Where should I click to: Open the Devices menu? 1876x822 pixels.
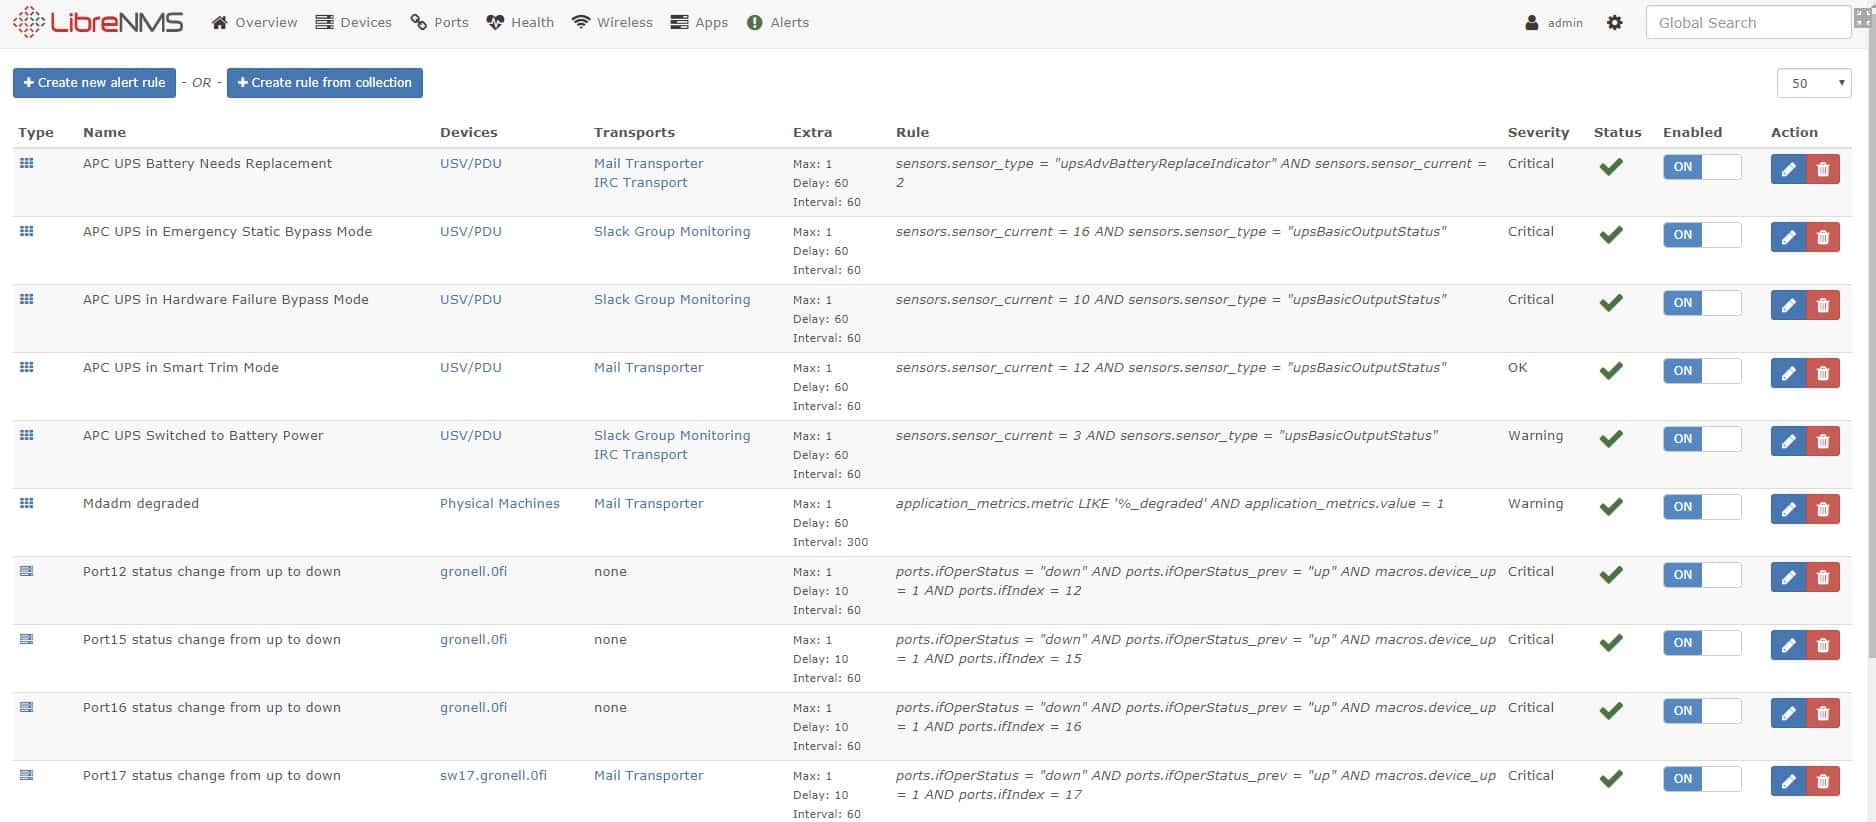[353, 22]
